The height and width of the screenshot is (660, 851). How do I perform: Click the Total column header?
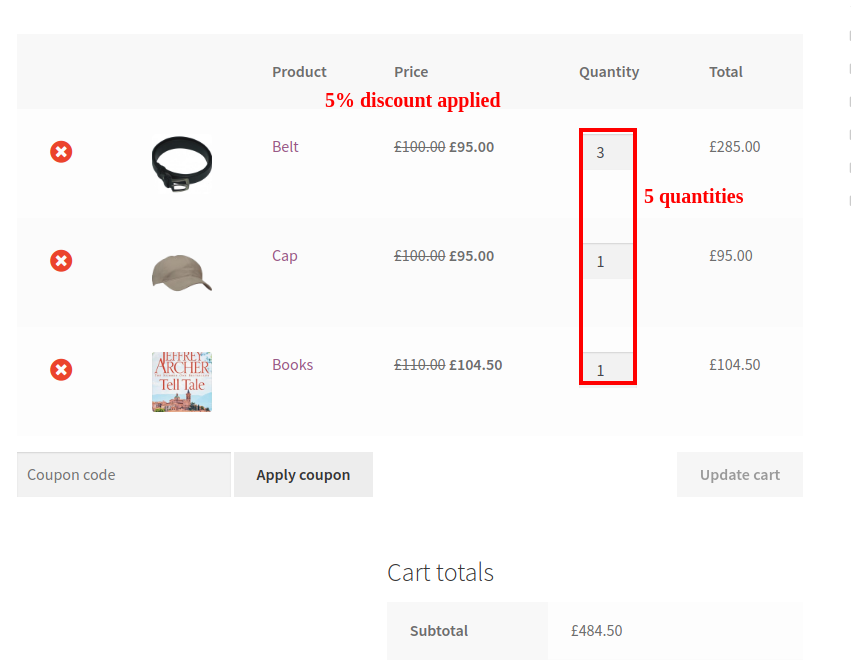point(726,72)
